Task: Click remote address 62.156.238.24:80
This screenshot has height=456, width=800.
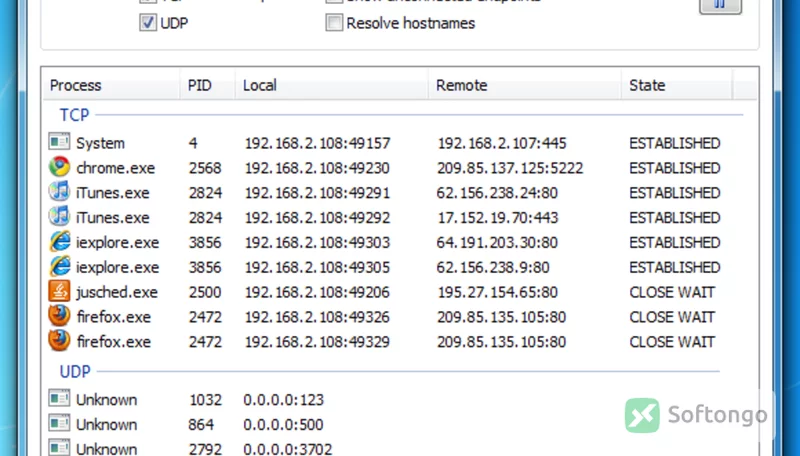Action: 497,193
